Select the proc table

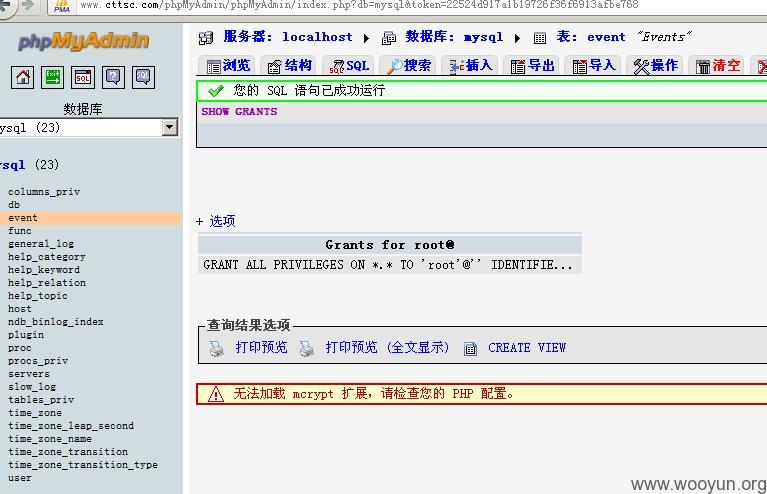pos(20,348)
